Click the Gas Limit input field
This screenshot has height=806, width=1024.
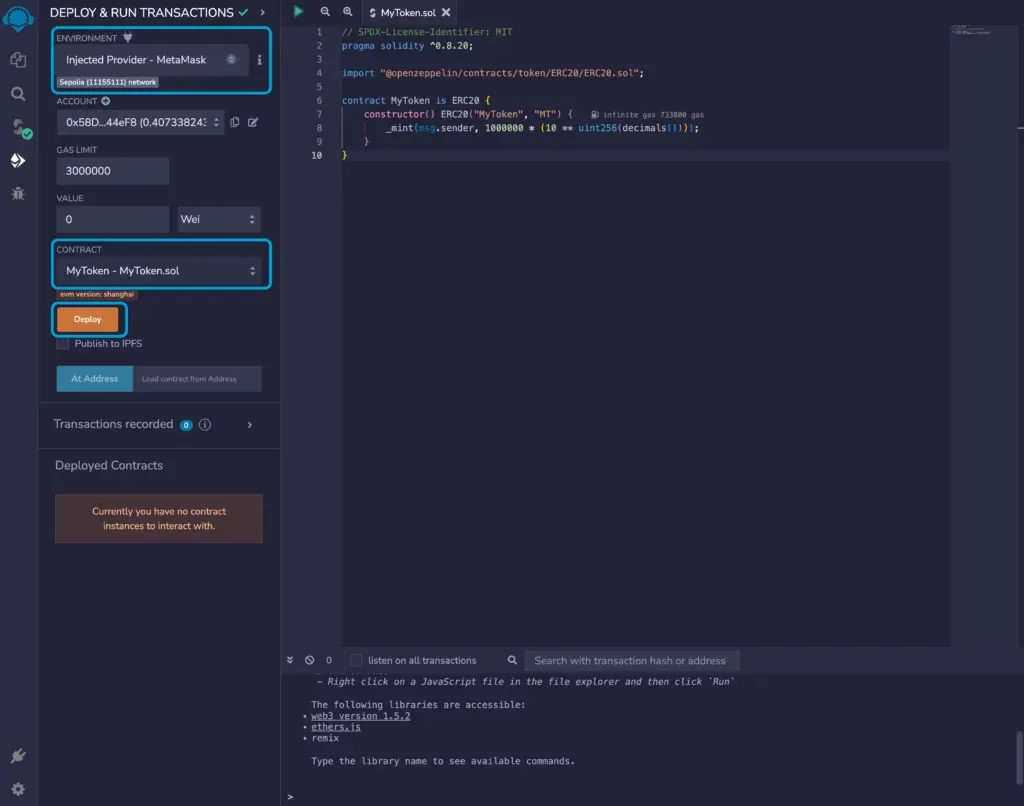click(x=112, y=171)
